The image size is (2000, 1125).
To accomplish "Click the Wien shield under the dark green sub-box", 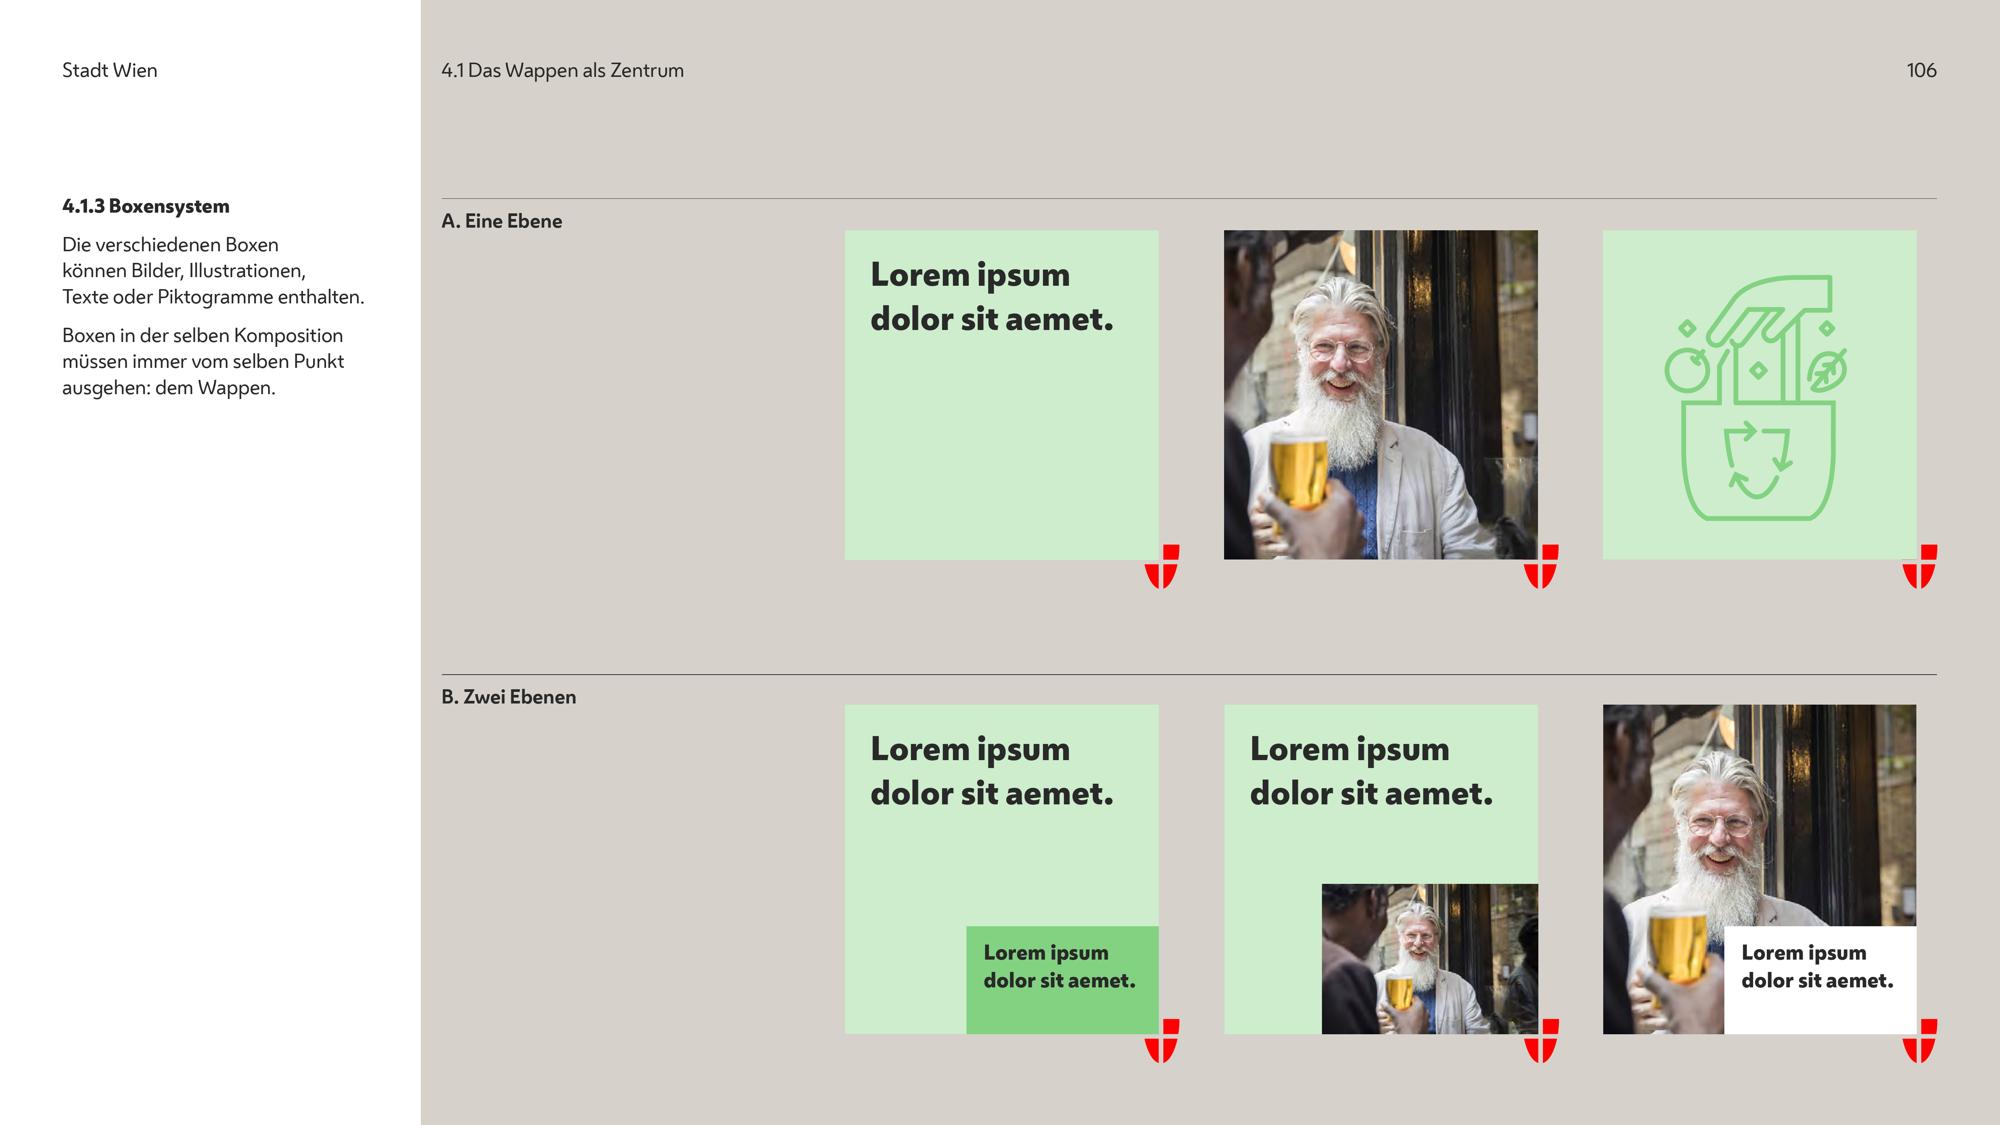I will (1162, 1041).
